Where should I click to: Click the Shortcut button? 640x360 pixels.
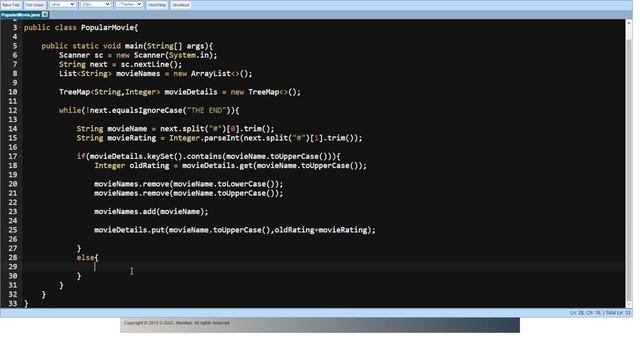[181, 5]
